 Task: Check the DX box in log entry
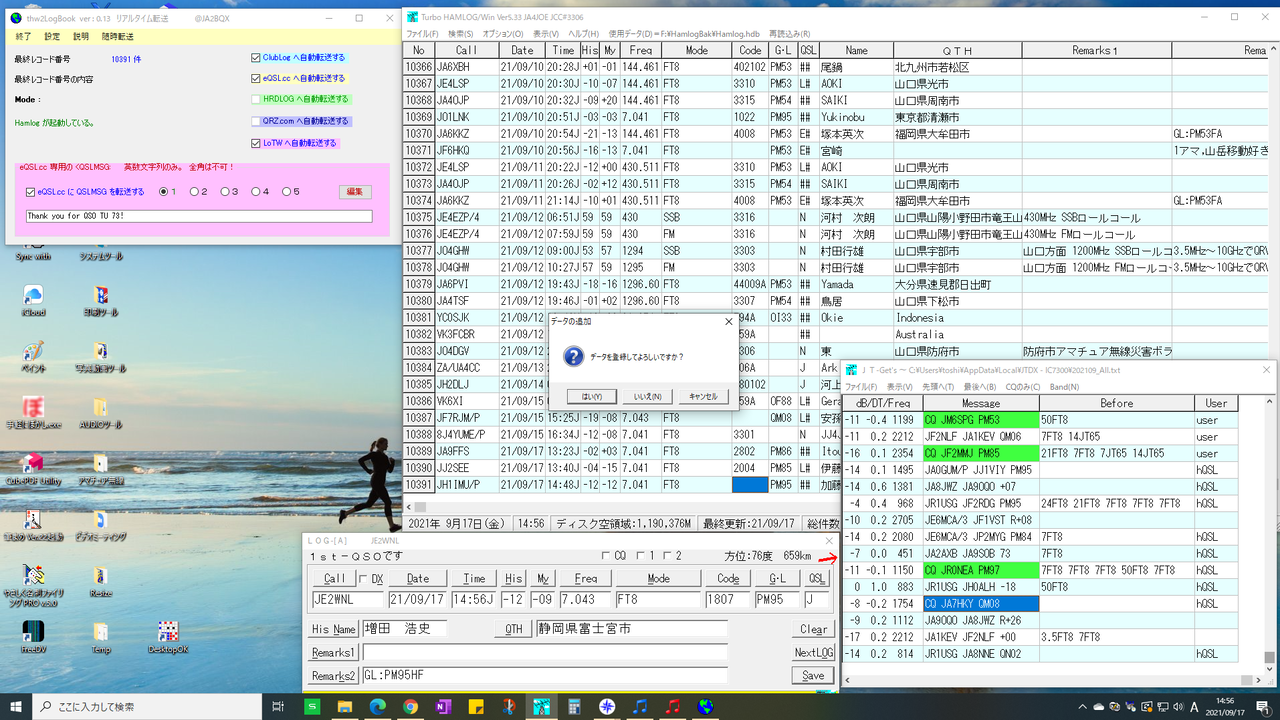363,579
